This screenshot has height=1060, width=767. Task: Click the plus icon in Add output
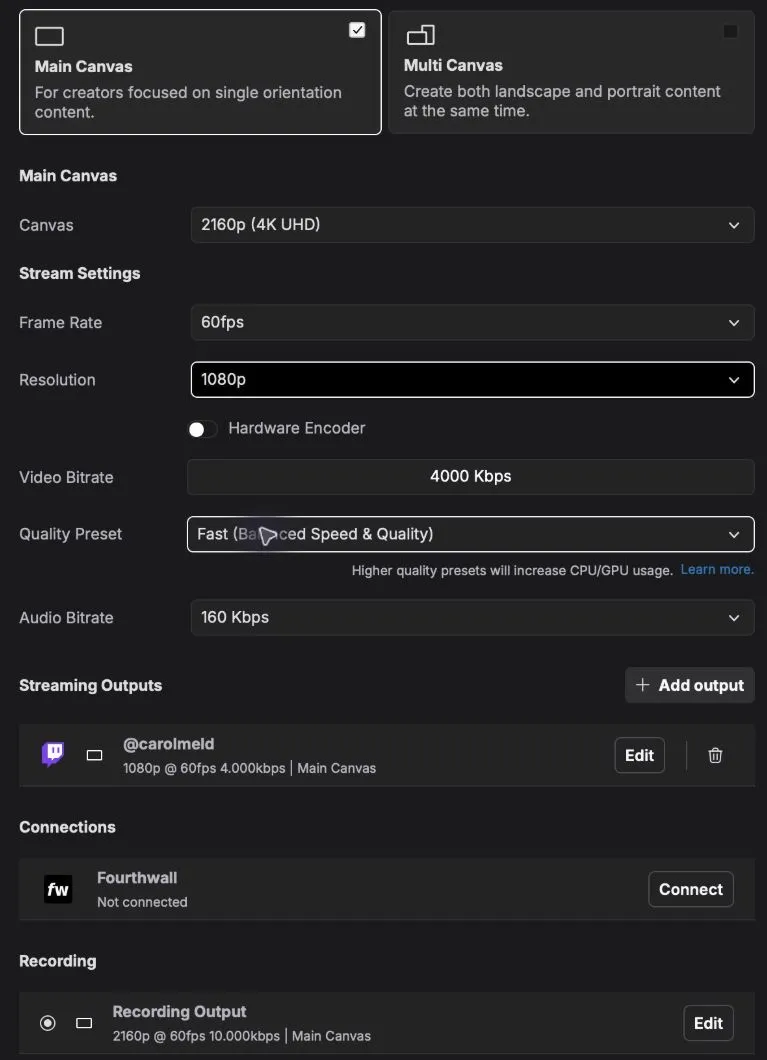[643, 685]
